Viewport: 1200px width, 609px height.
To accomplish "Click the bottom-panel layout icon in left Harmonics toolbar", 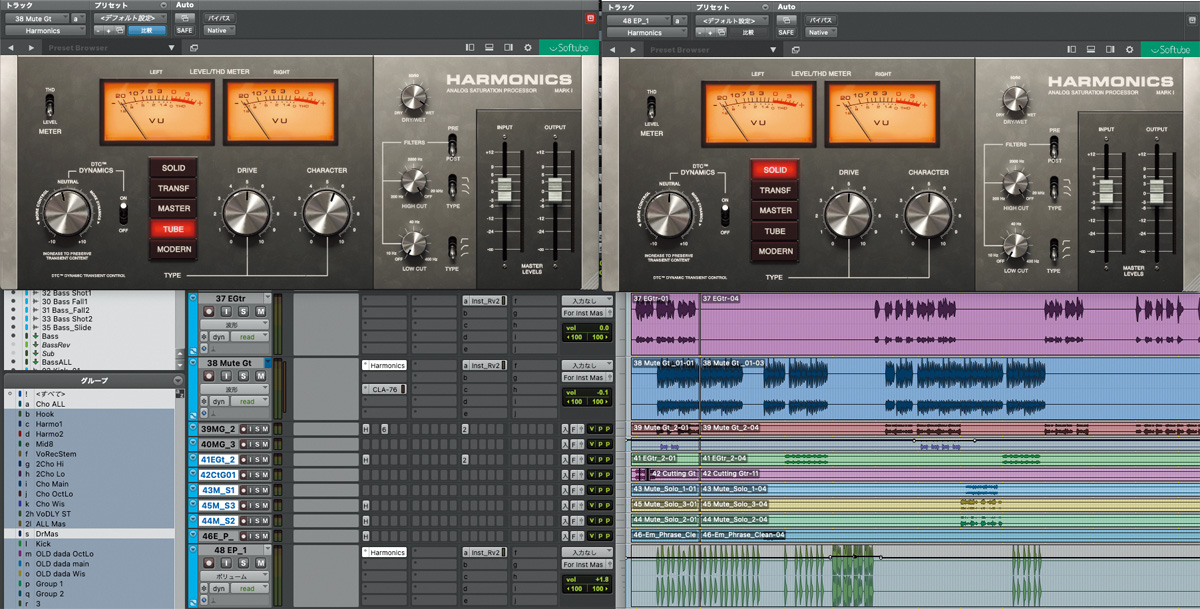I will pyautogui.click(x=490, y=48).
